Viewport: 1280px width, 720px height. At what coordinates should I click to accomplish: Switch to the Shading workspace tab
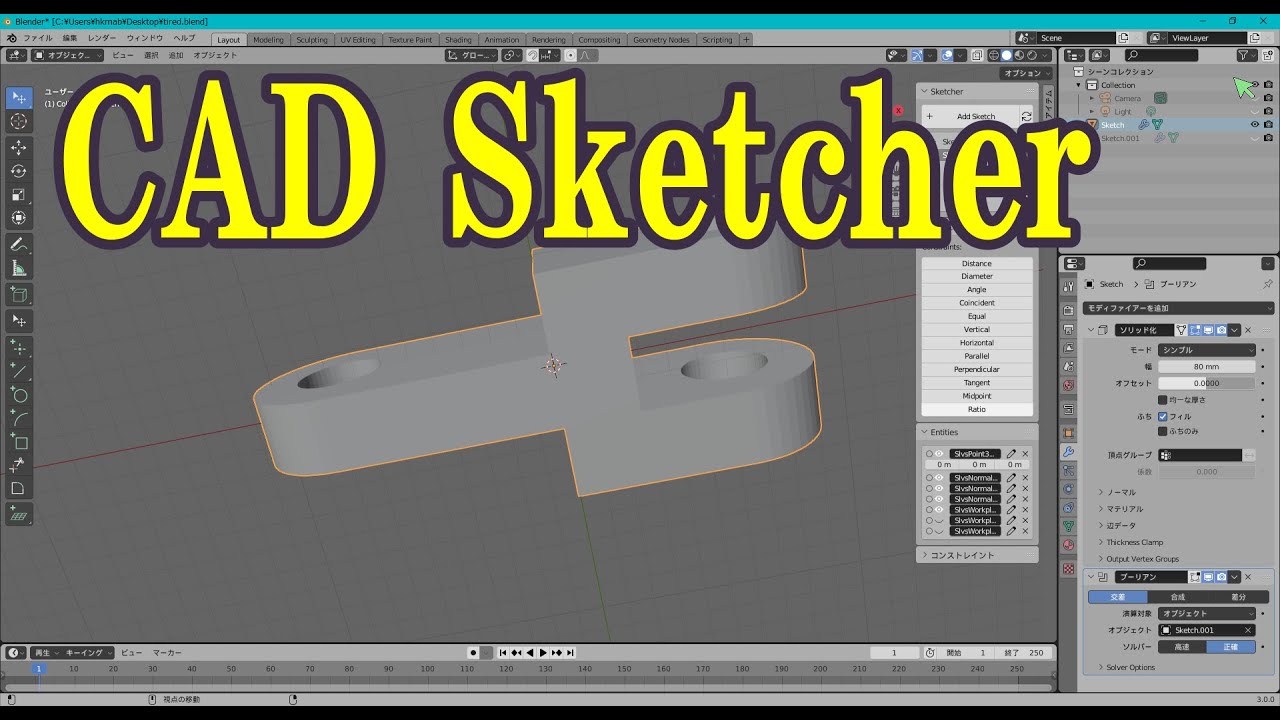tap(458, 40)
